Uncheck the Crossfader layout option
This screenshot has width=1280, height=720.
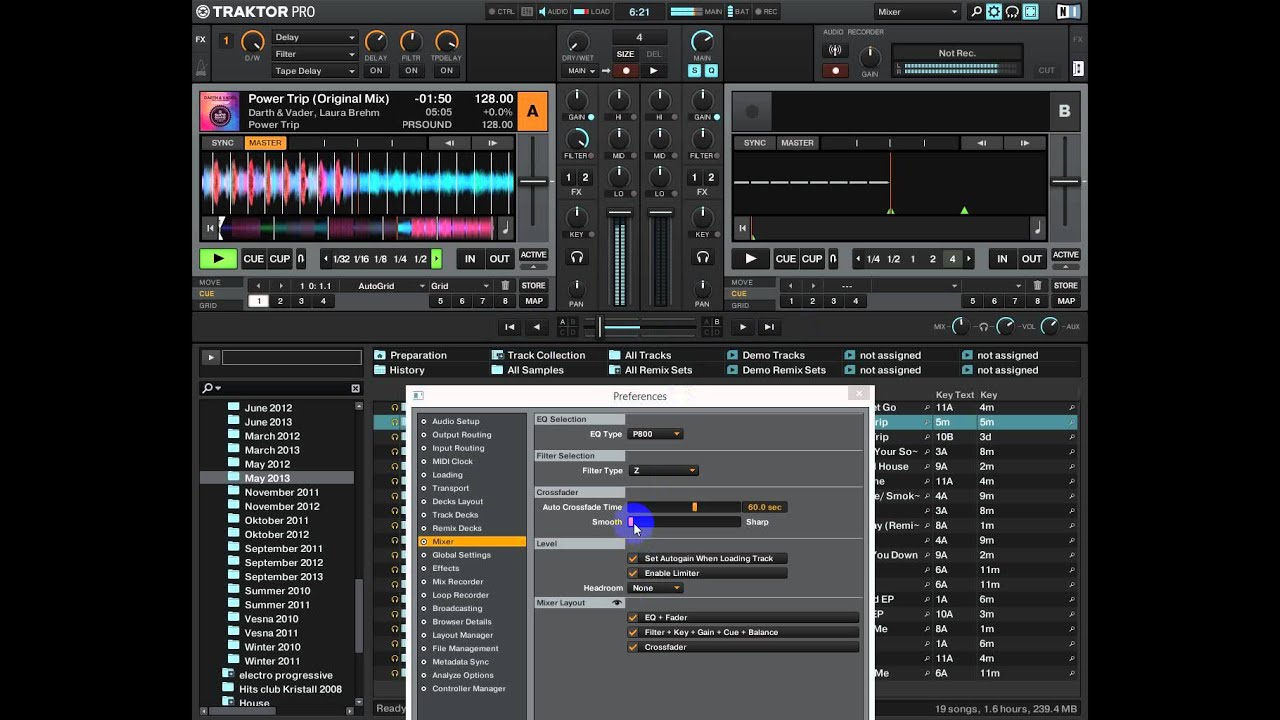tap(633, 647)
